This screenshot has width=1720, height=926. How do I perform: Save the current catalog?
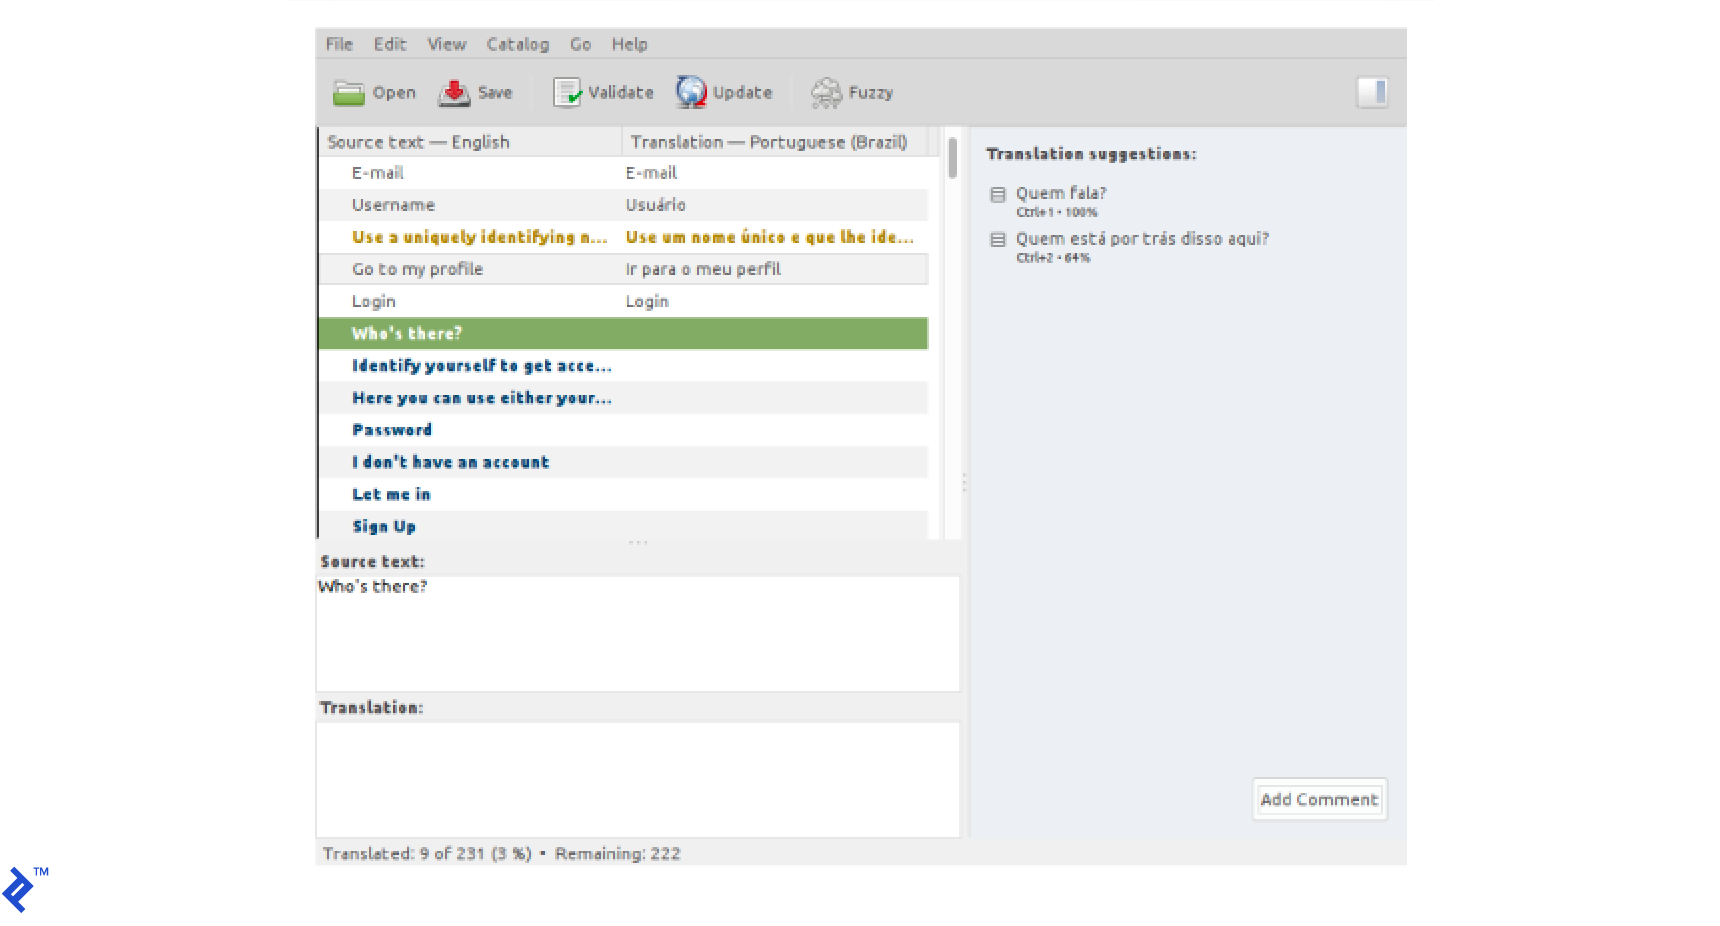coord(477,92)
